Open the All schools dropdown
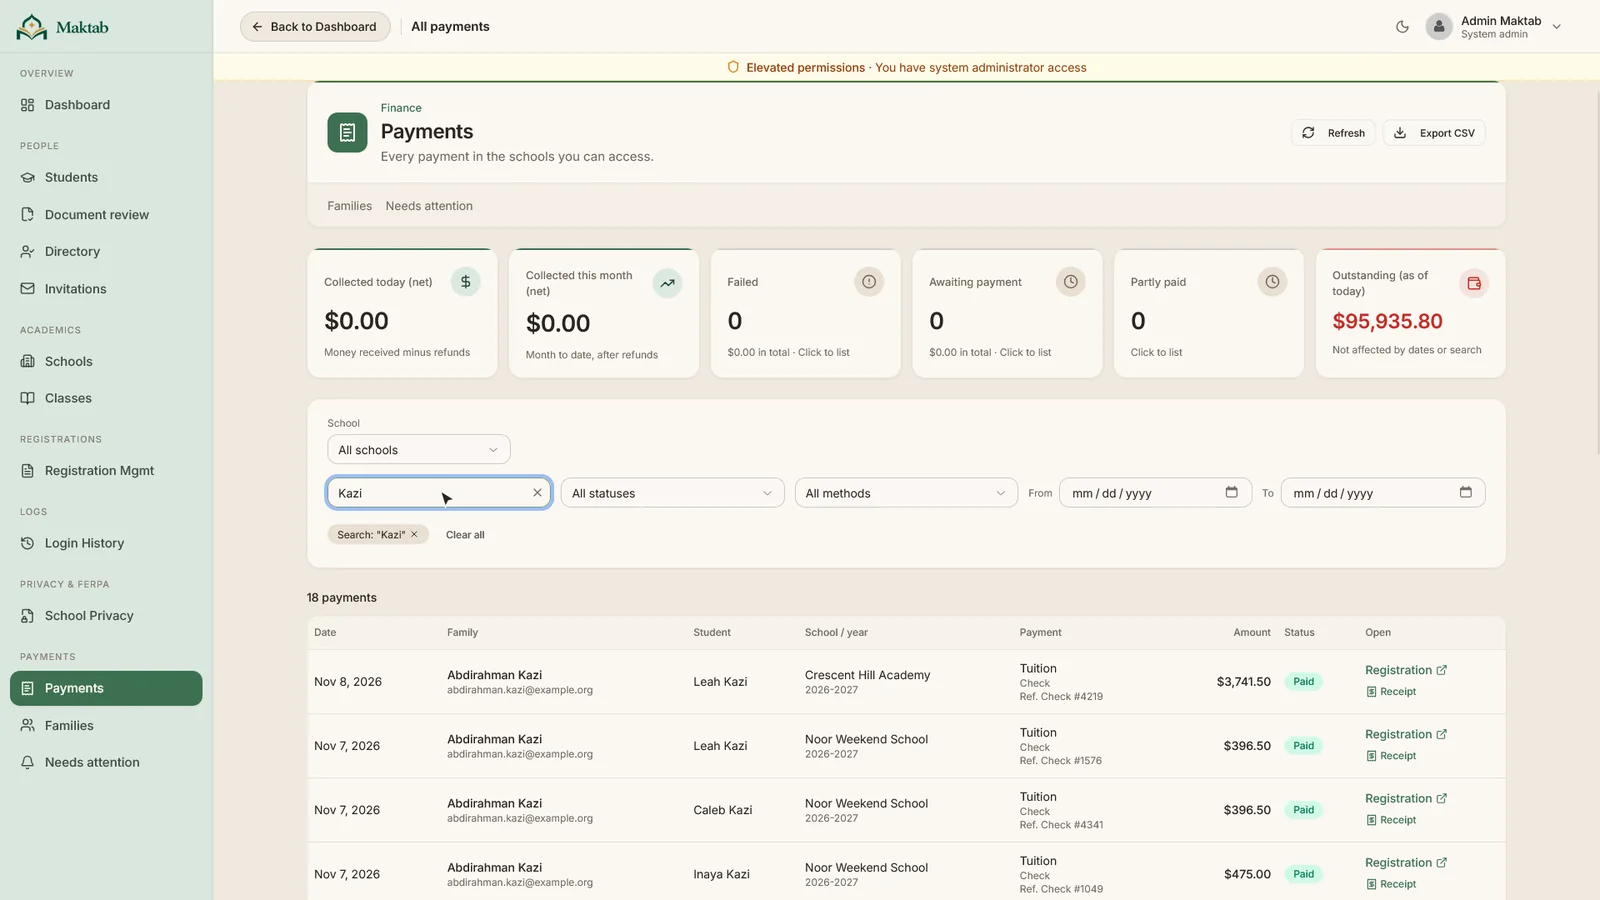This screenshot has width=1600, height=900. pos(419,450)
